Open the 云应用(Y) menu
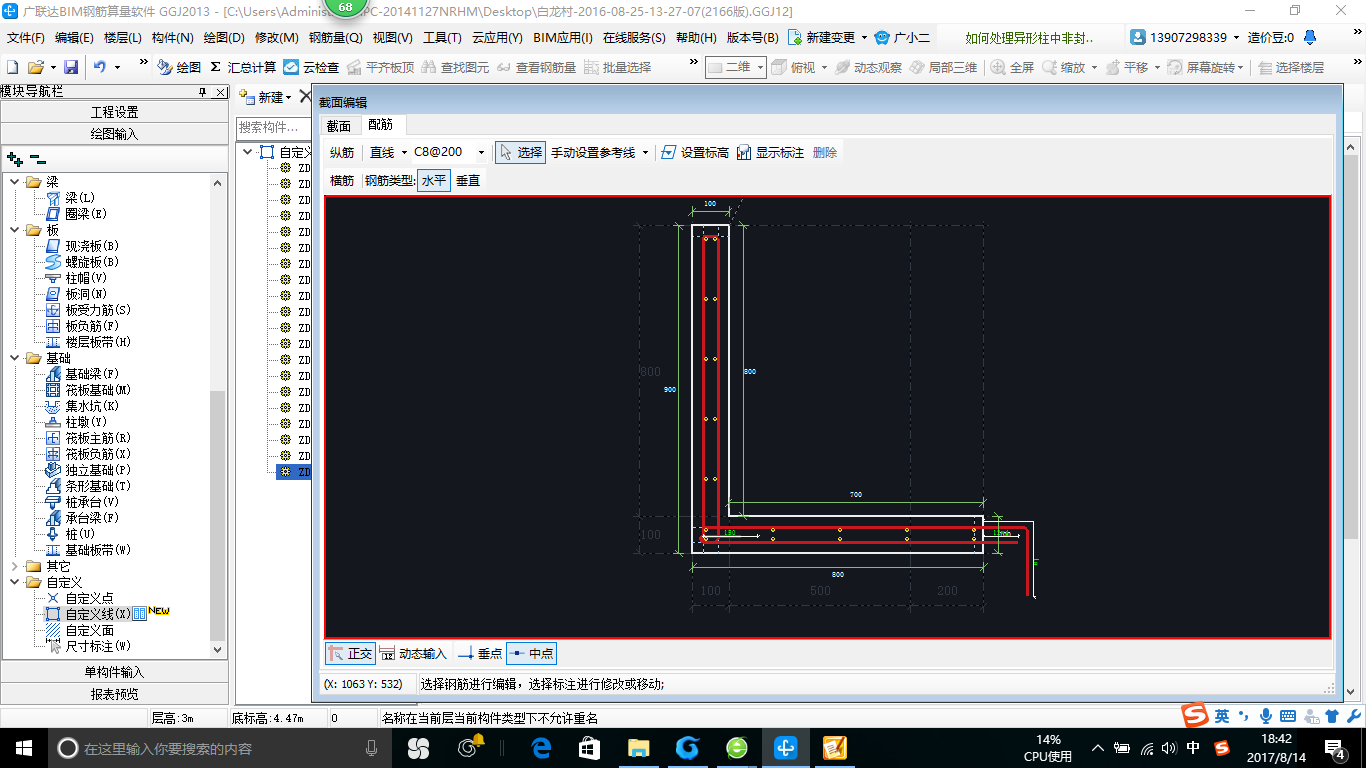 pyautogui.click(x=498, y=38)
